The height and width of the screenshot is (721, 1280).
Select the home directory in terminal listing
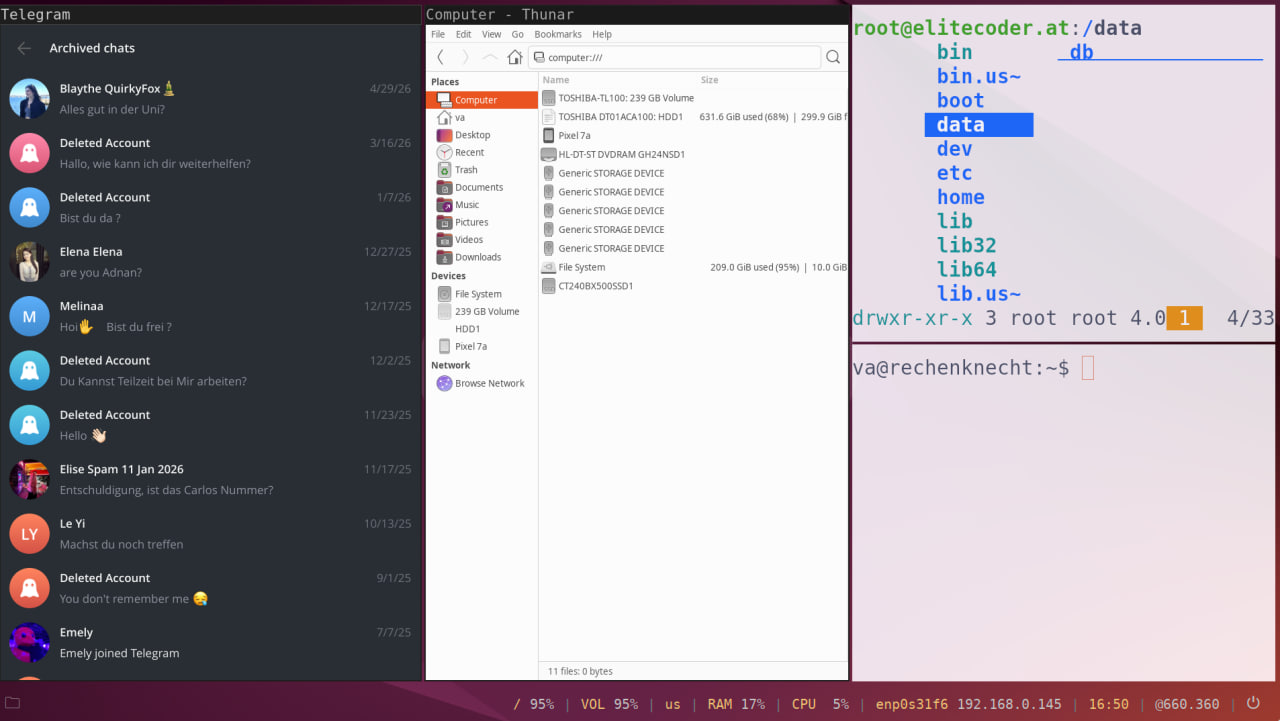coord(961,197)
